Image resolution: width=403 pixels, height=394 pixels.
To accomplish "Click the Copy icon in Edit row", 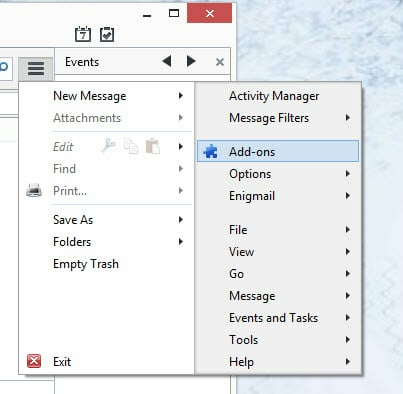I will 131,146.
